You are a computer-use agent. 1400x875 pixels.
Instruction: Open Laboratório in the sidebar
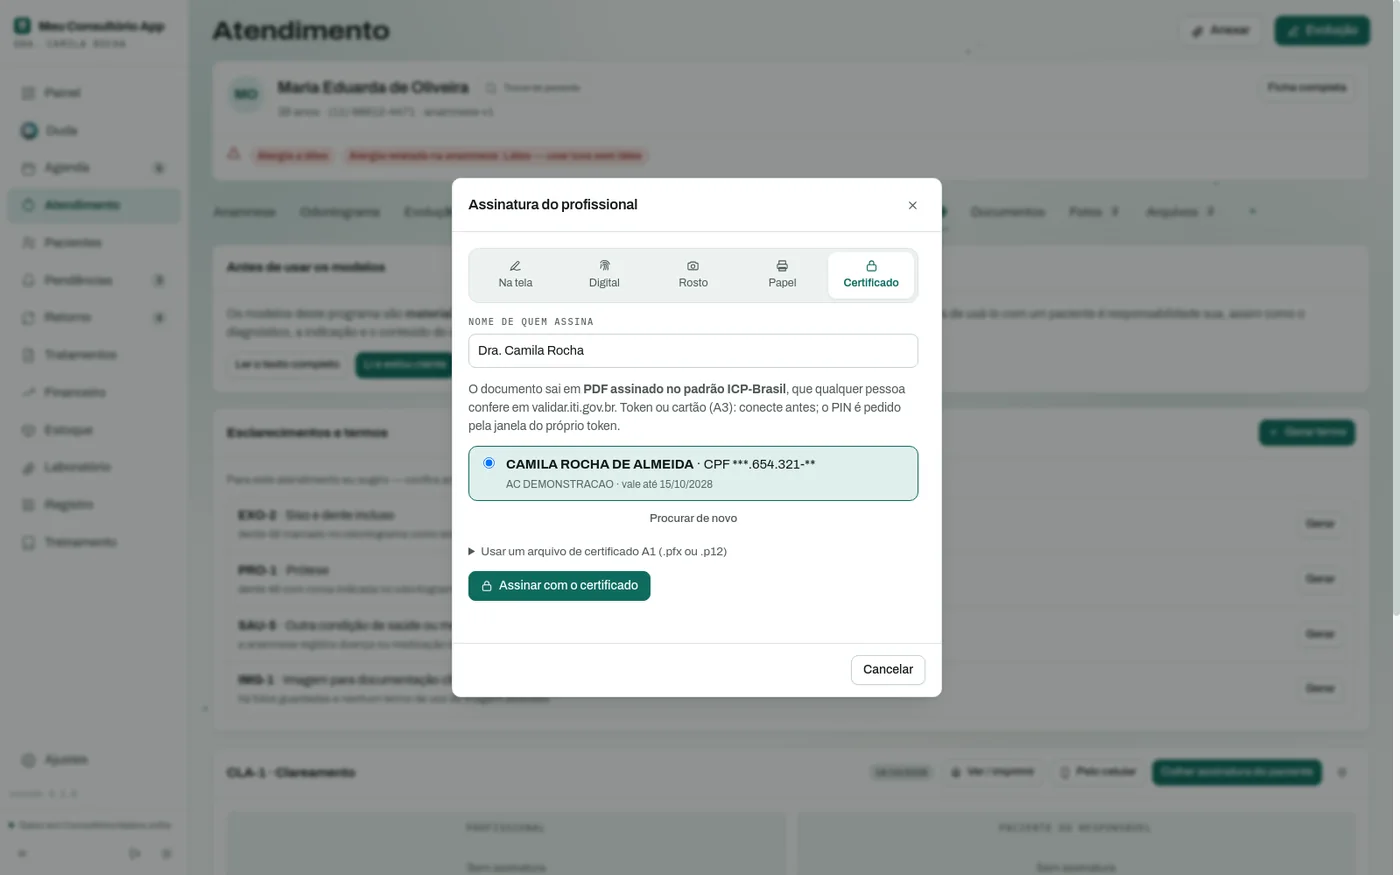click(94, 467)
